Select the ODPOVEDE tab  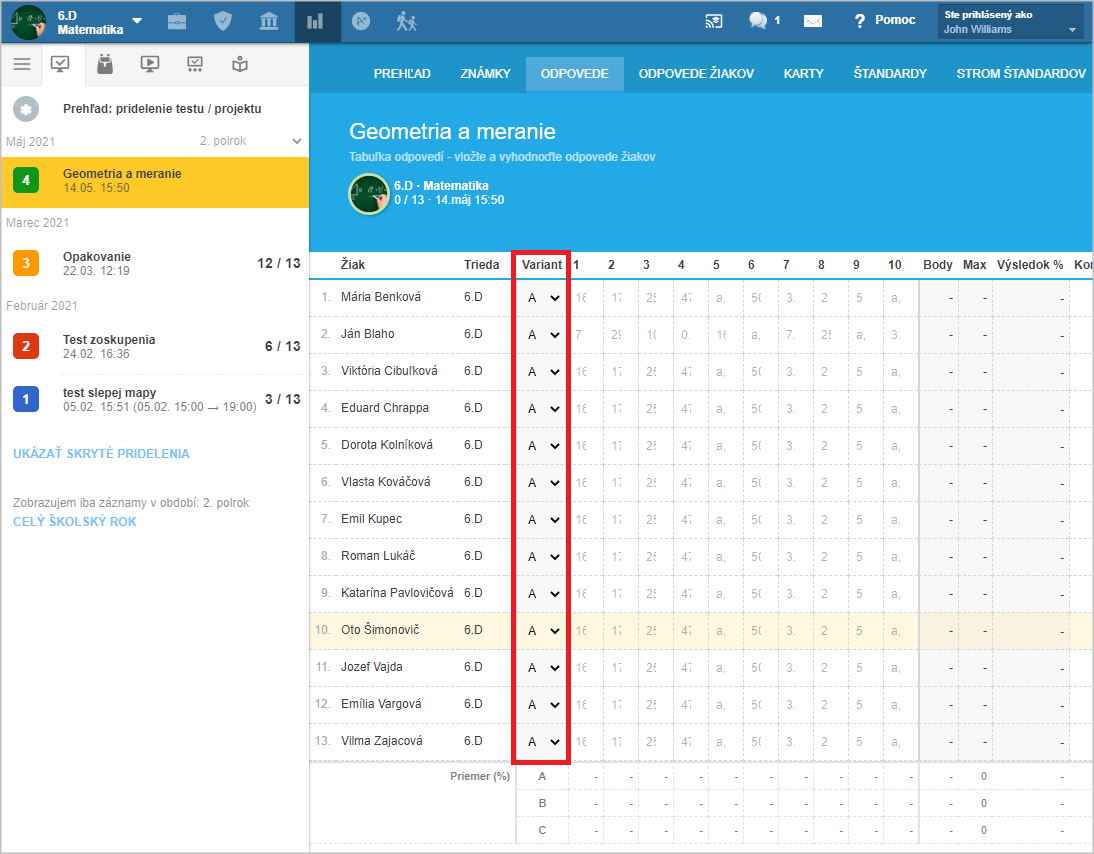(x=574, y=74)
